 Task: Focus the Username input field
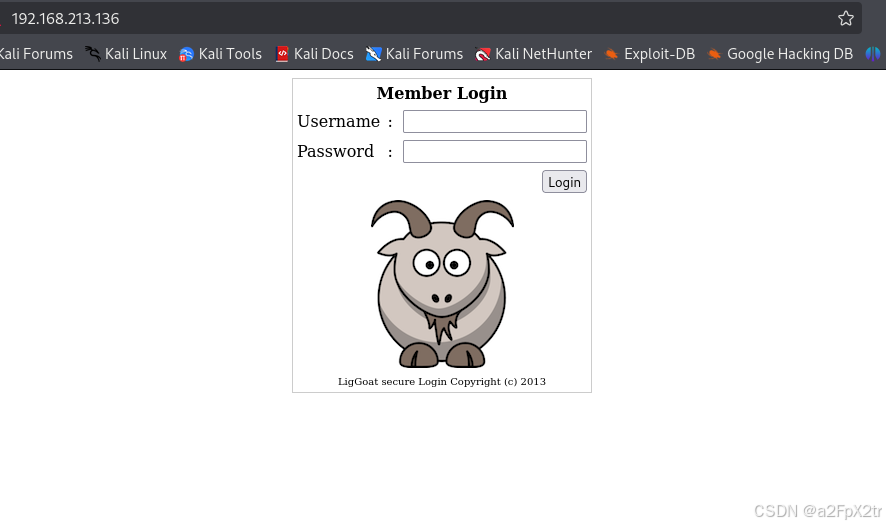coord(494,121)
